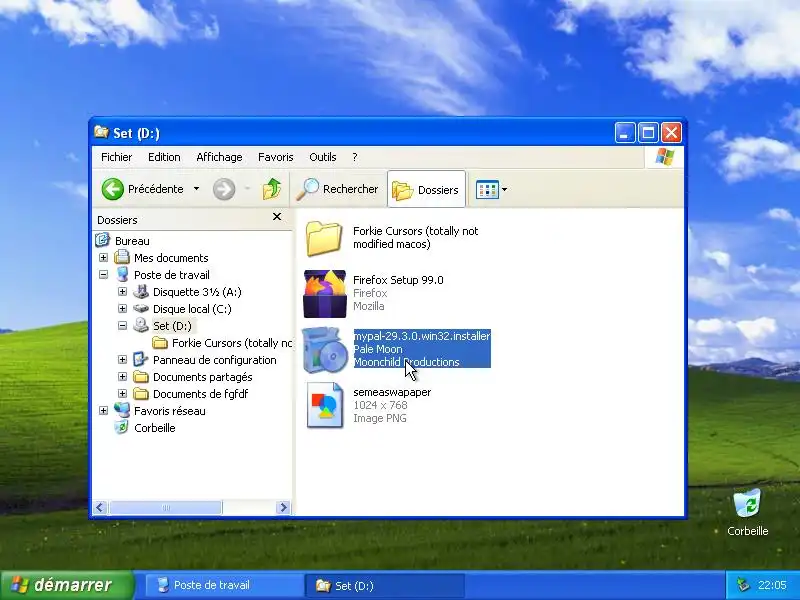
Task: Expand the Documents de fgfdf node
Action: [x=122, y=394]
